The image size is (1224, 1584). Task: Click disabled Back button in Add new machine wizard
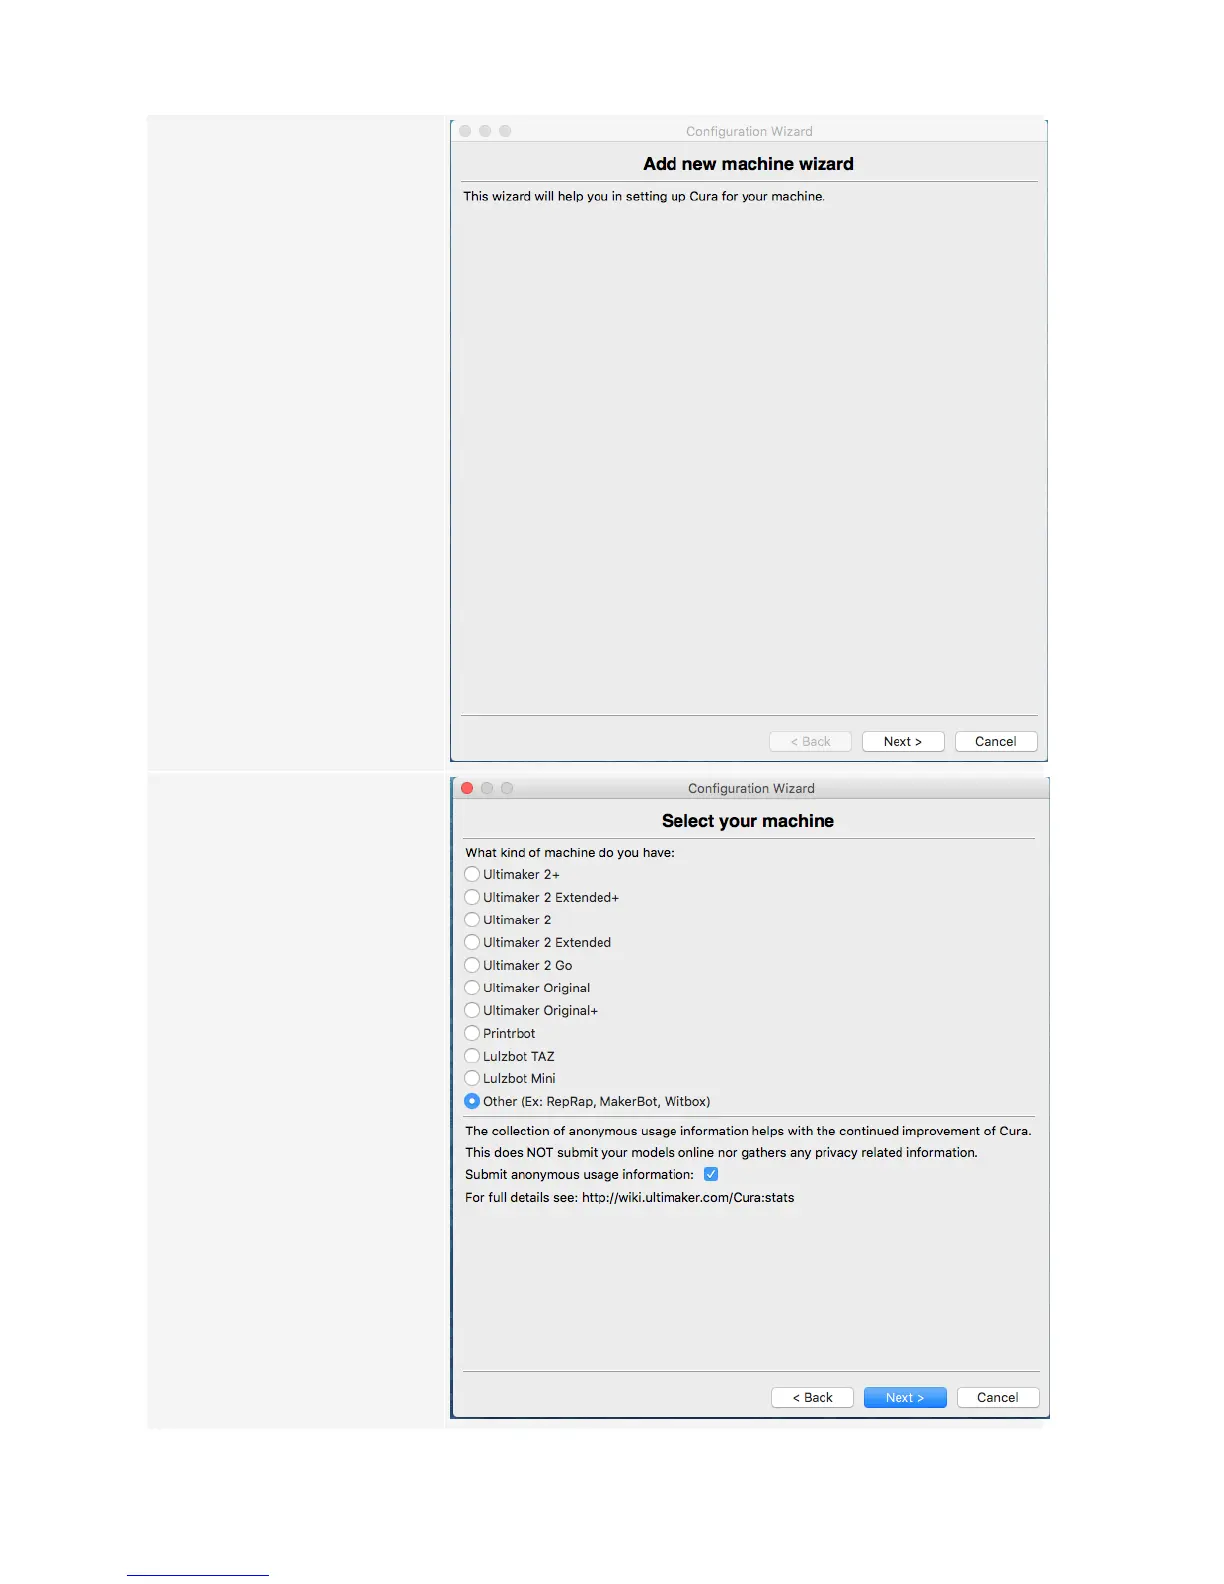(810, 741)
